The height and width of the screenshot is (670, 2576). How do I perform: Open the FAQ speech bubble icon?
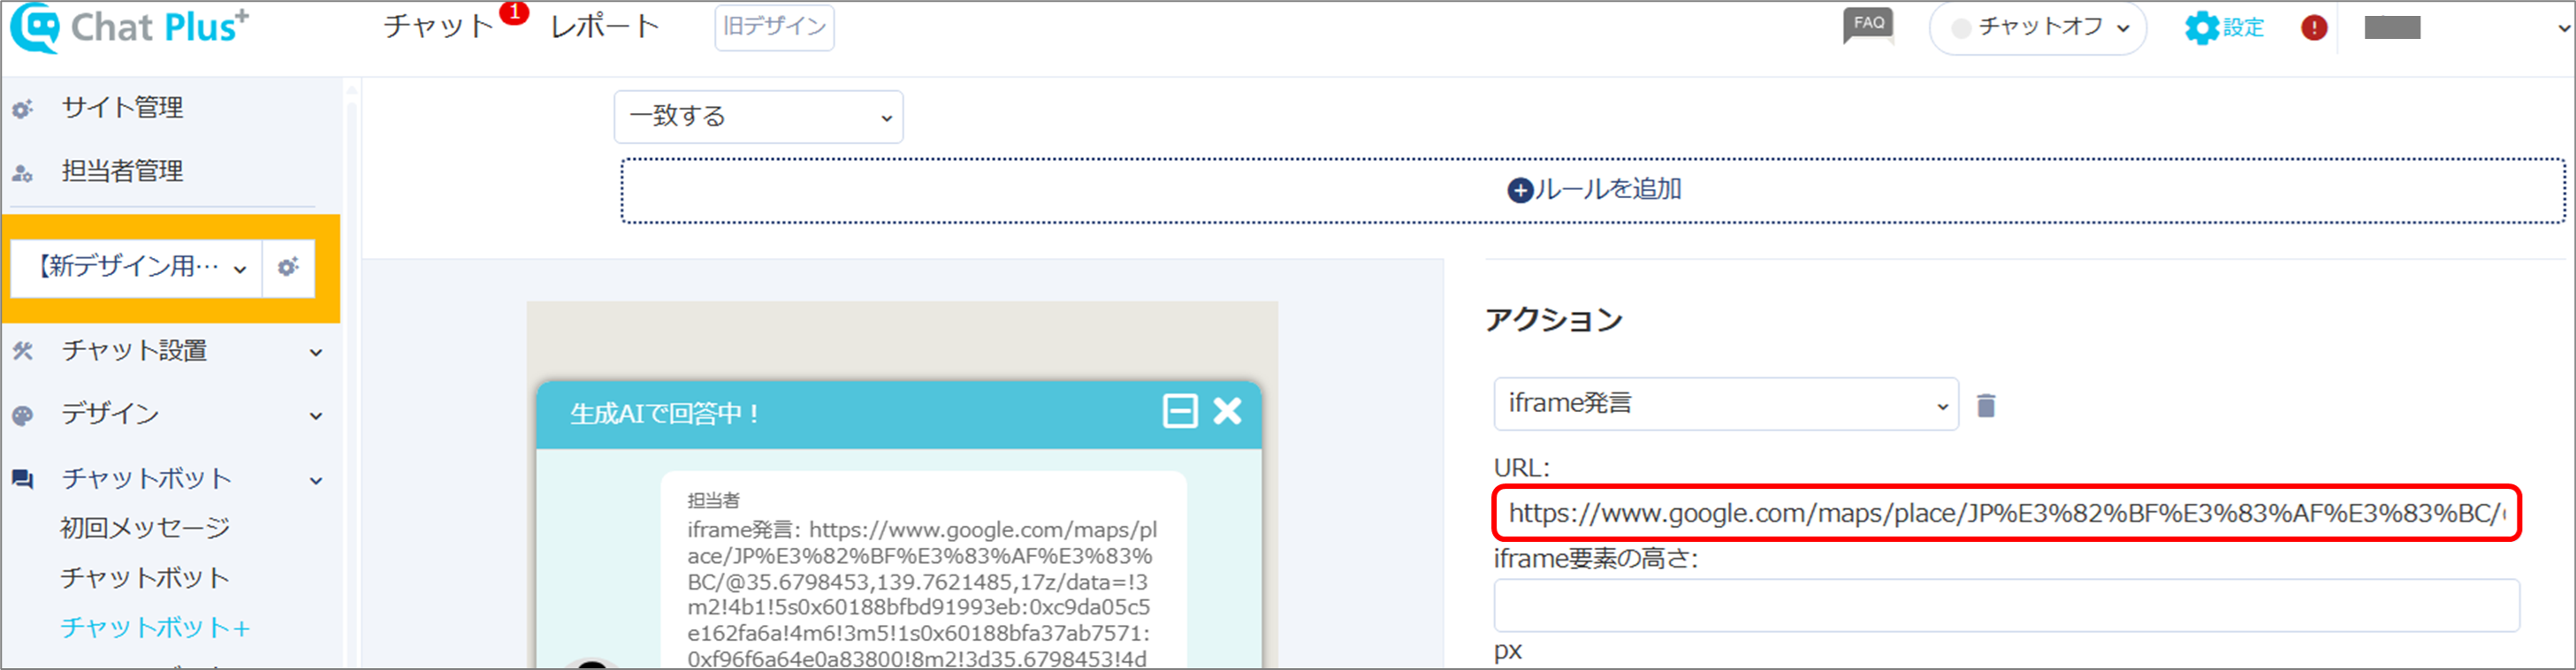click(x=1868, y=25)
